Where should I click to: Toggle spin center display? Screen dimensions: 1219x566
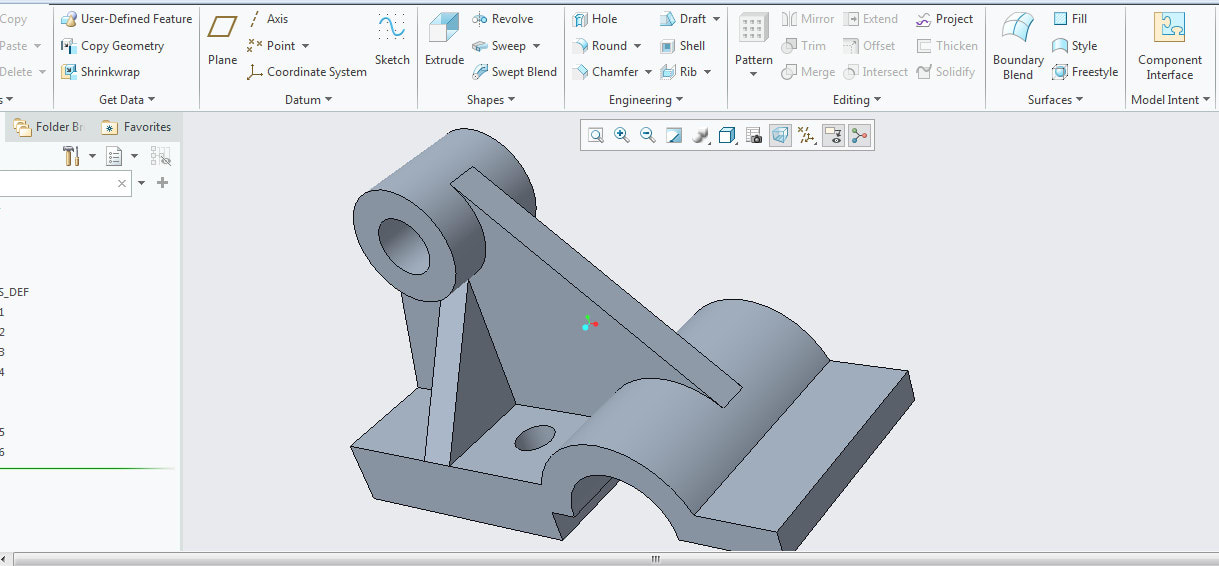858,136
